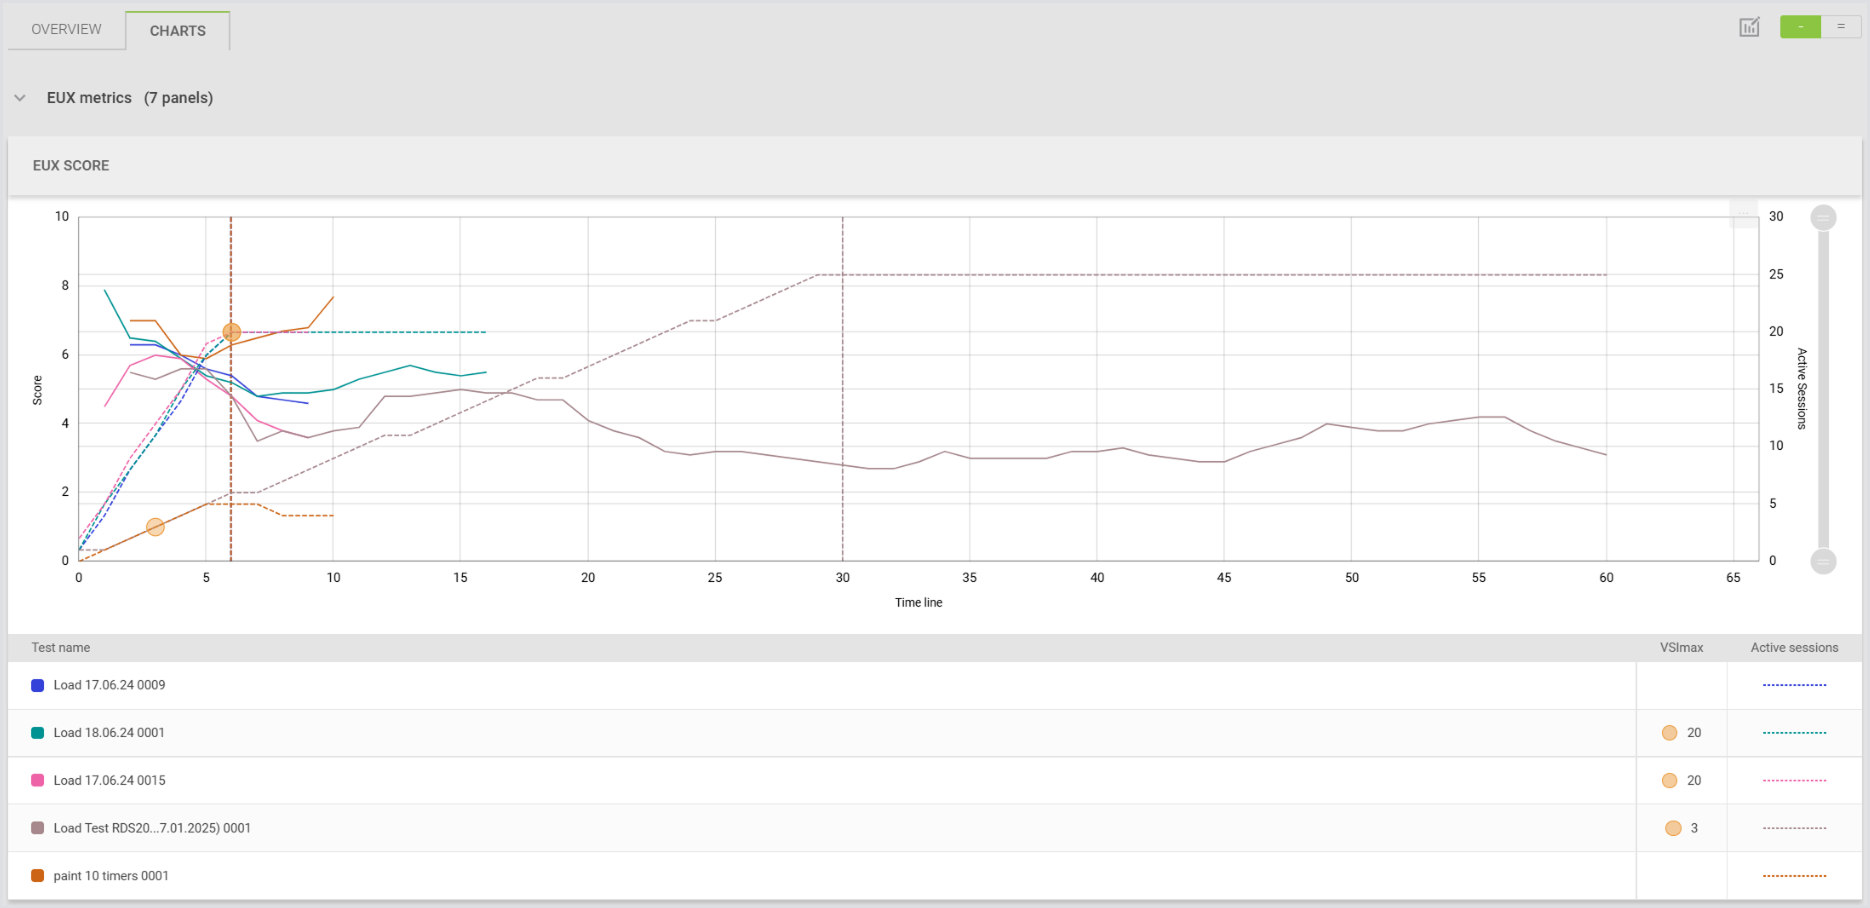Click paint 10 timers active sessions line icon

(x=1794, y=876)
